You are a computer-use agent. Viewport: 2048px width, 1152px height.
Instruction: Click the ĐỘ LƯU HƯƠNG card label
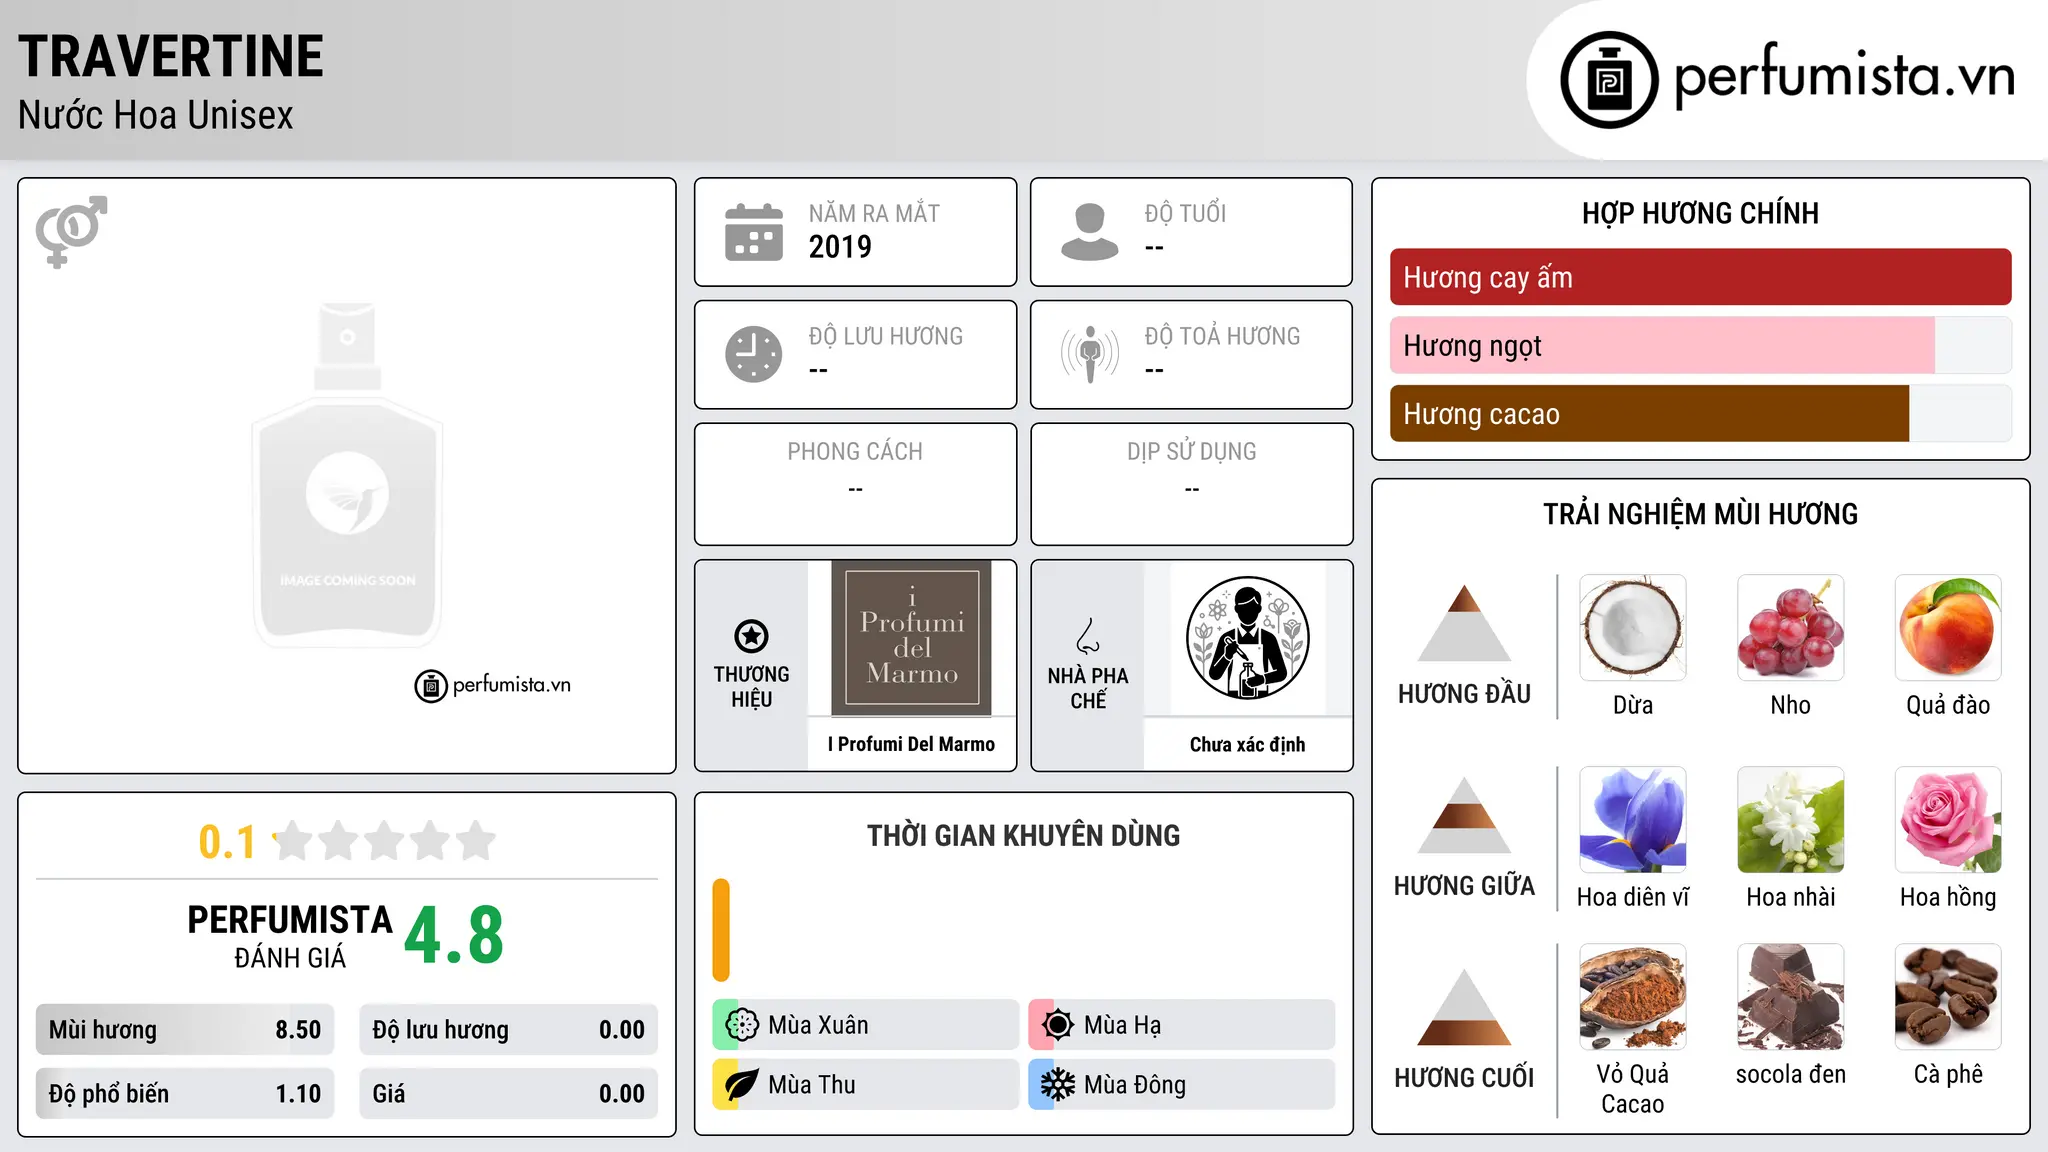pos(885,336)
